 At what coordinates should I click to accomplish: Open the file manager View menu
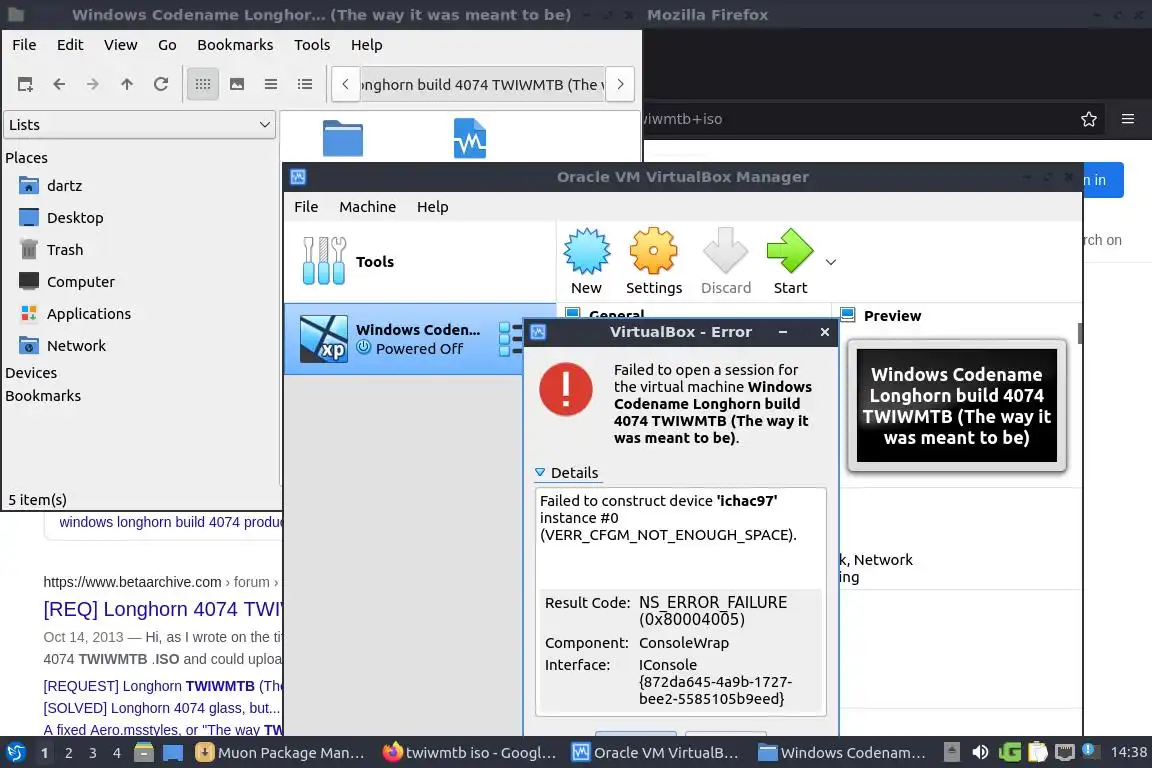(120, 45)
